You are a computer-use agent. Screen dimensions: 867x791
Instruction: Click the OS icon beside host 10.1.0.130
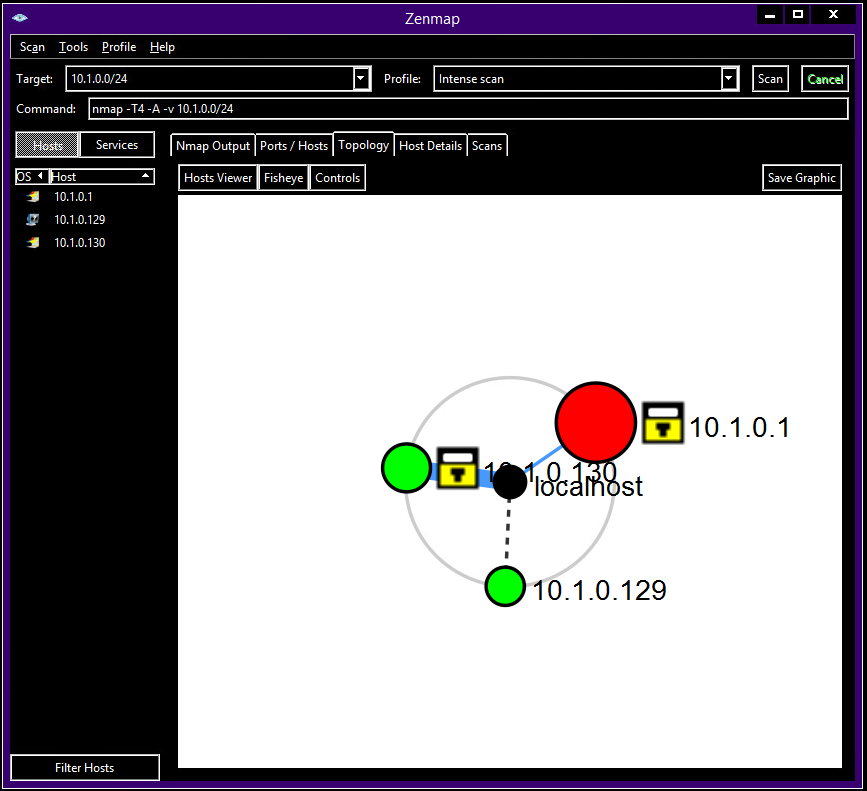[33, 243]
